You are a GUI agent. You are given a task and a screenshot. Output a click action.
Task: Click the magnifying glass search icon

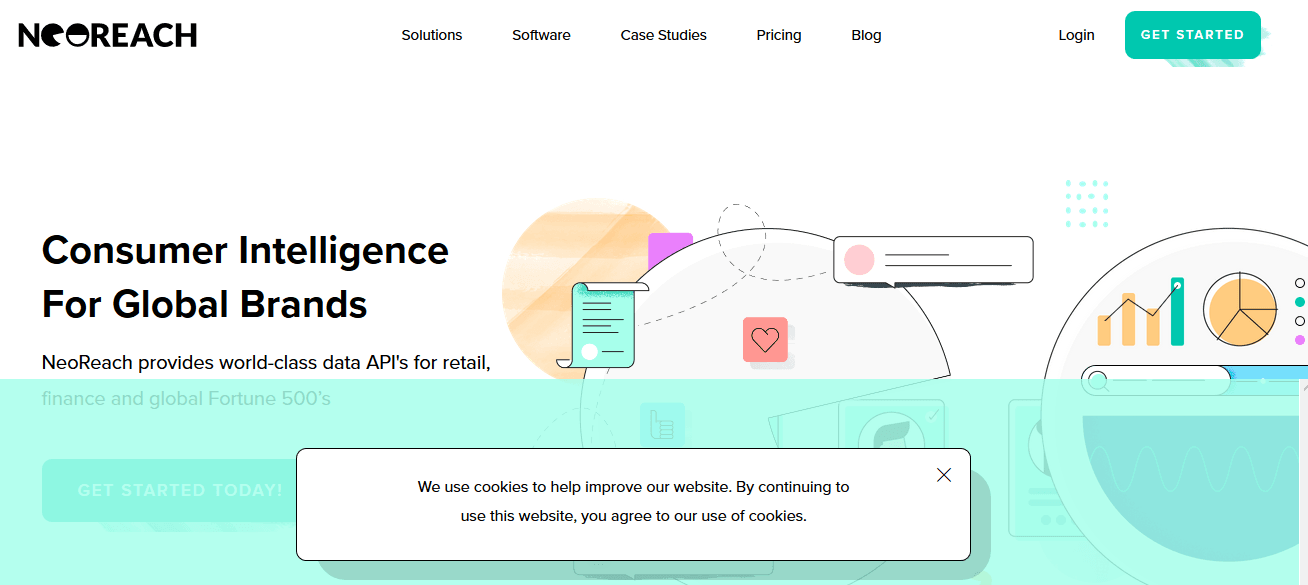[x=1098, y=381]
